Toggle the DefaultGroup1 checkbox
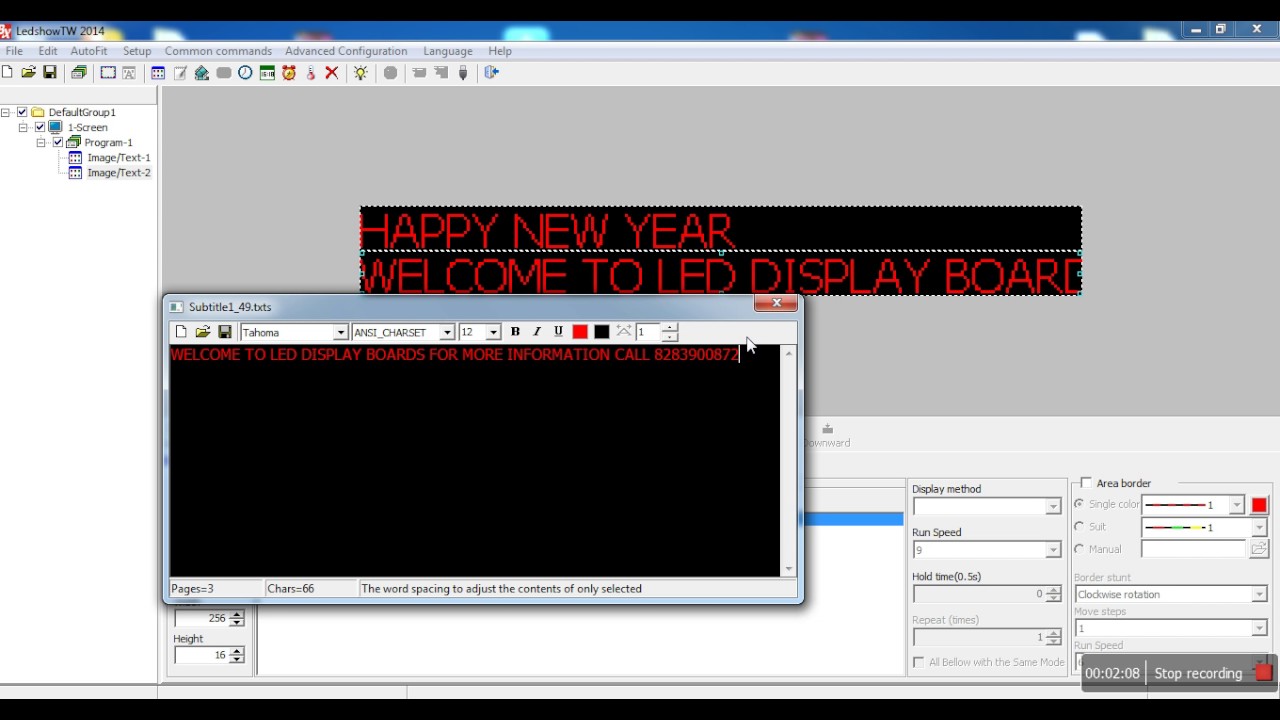The width and height of the screenshot is (1280, 720). [22, 112]
